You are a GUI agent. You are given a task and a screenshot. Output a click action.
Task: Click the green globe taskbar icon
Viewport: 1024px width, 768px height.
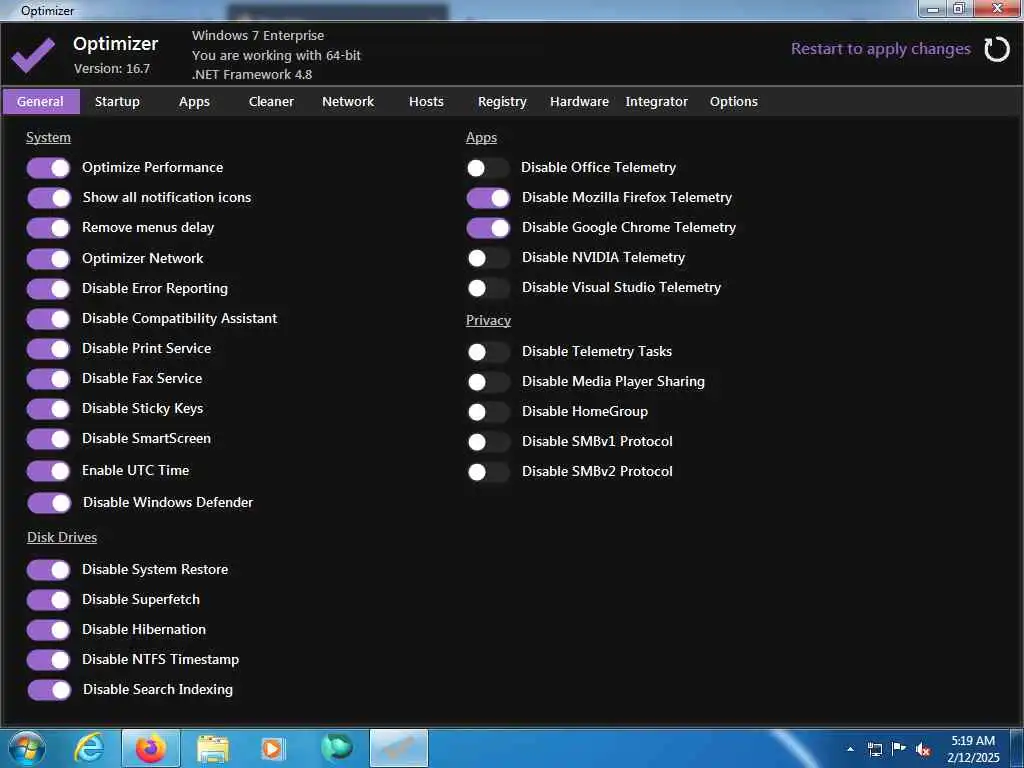pyautogui.click(x=337, y=748)
